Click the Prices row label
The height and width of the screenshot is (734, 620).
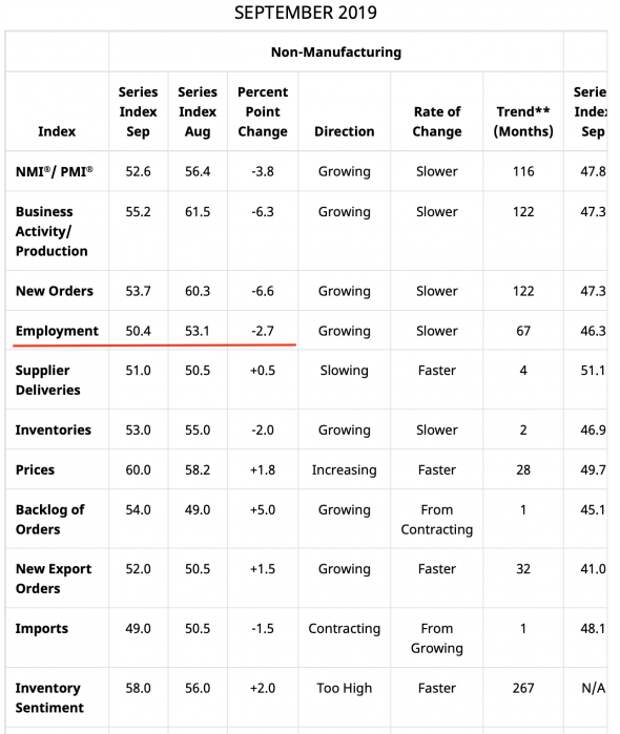[35, 470]
